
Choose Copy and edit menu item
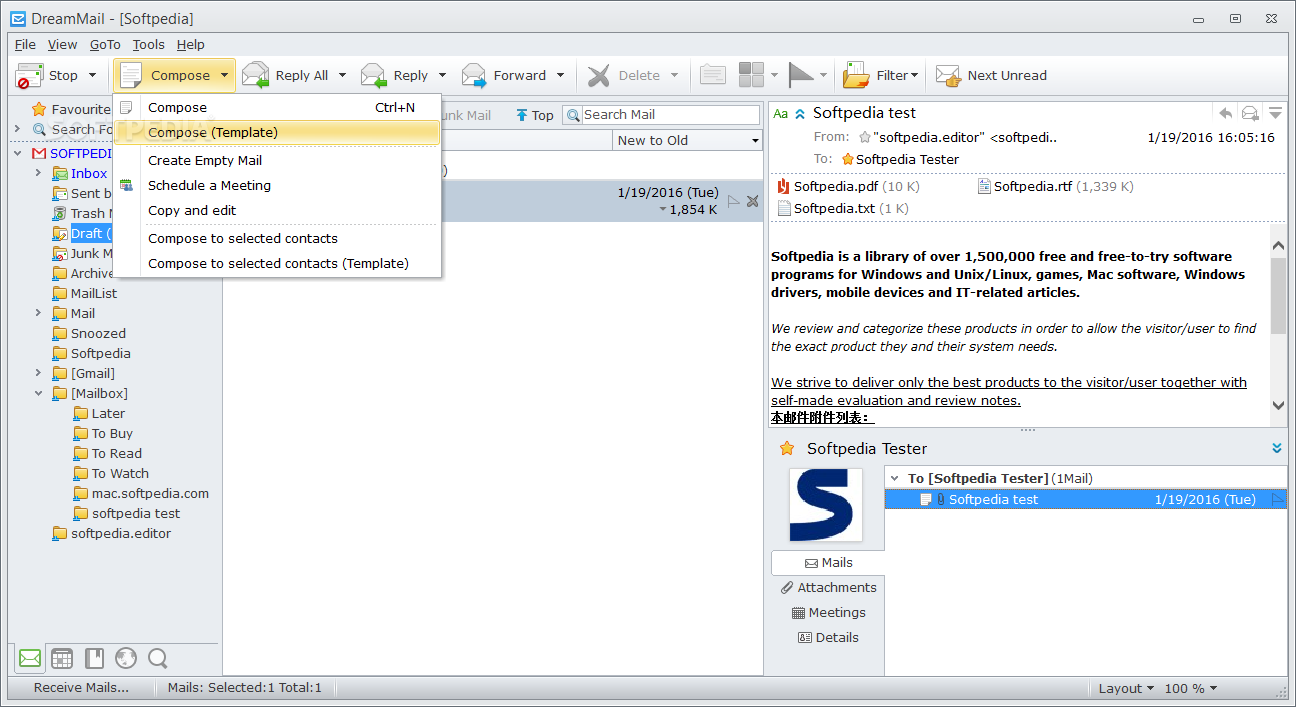(x=277, y=210)
